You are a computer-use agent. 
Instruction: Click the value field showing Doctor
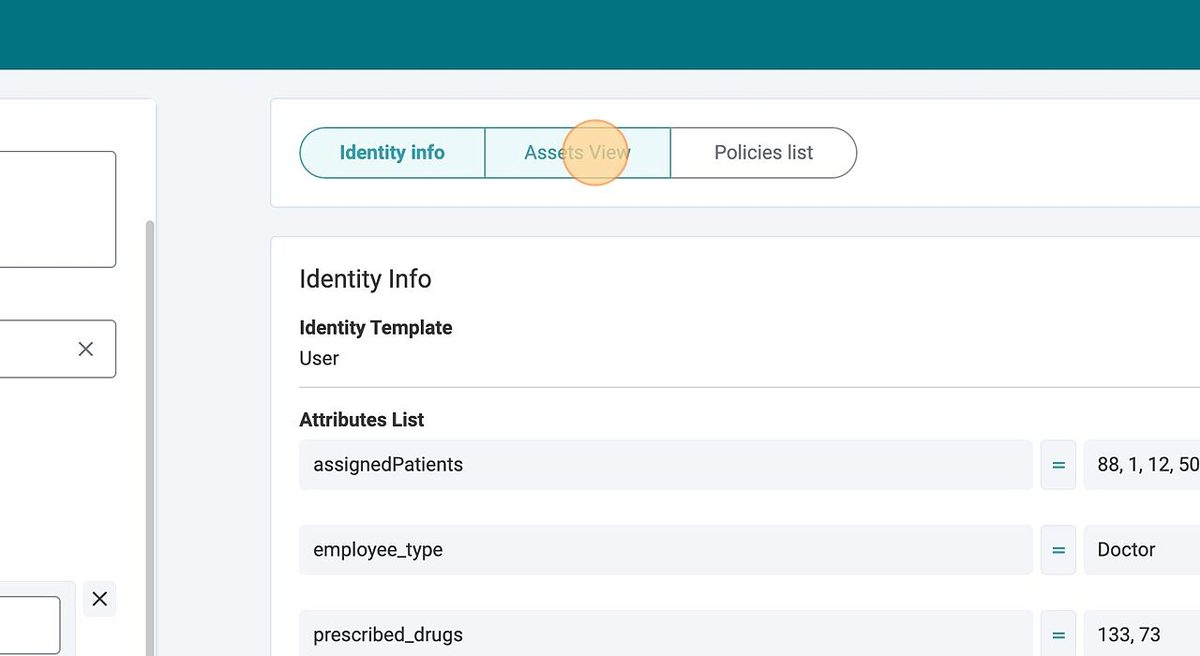point(1142,550)
